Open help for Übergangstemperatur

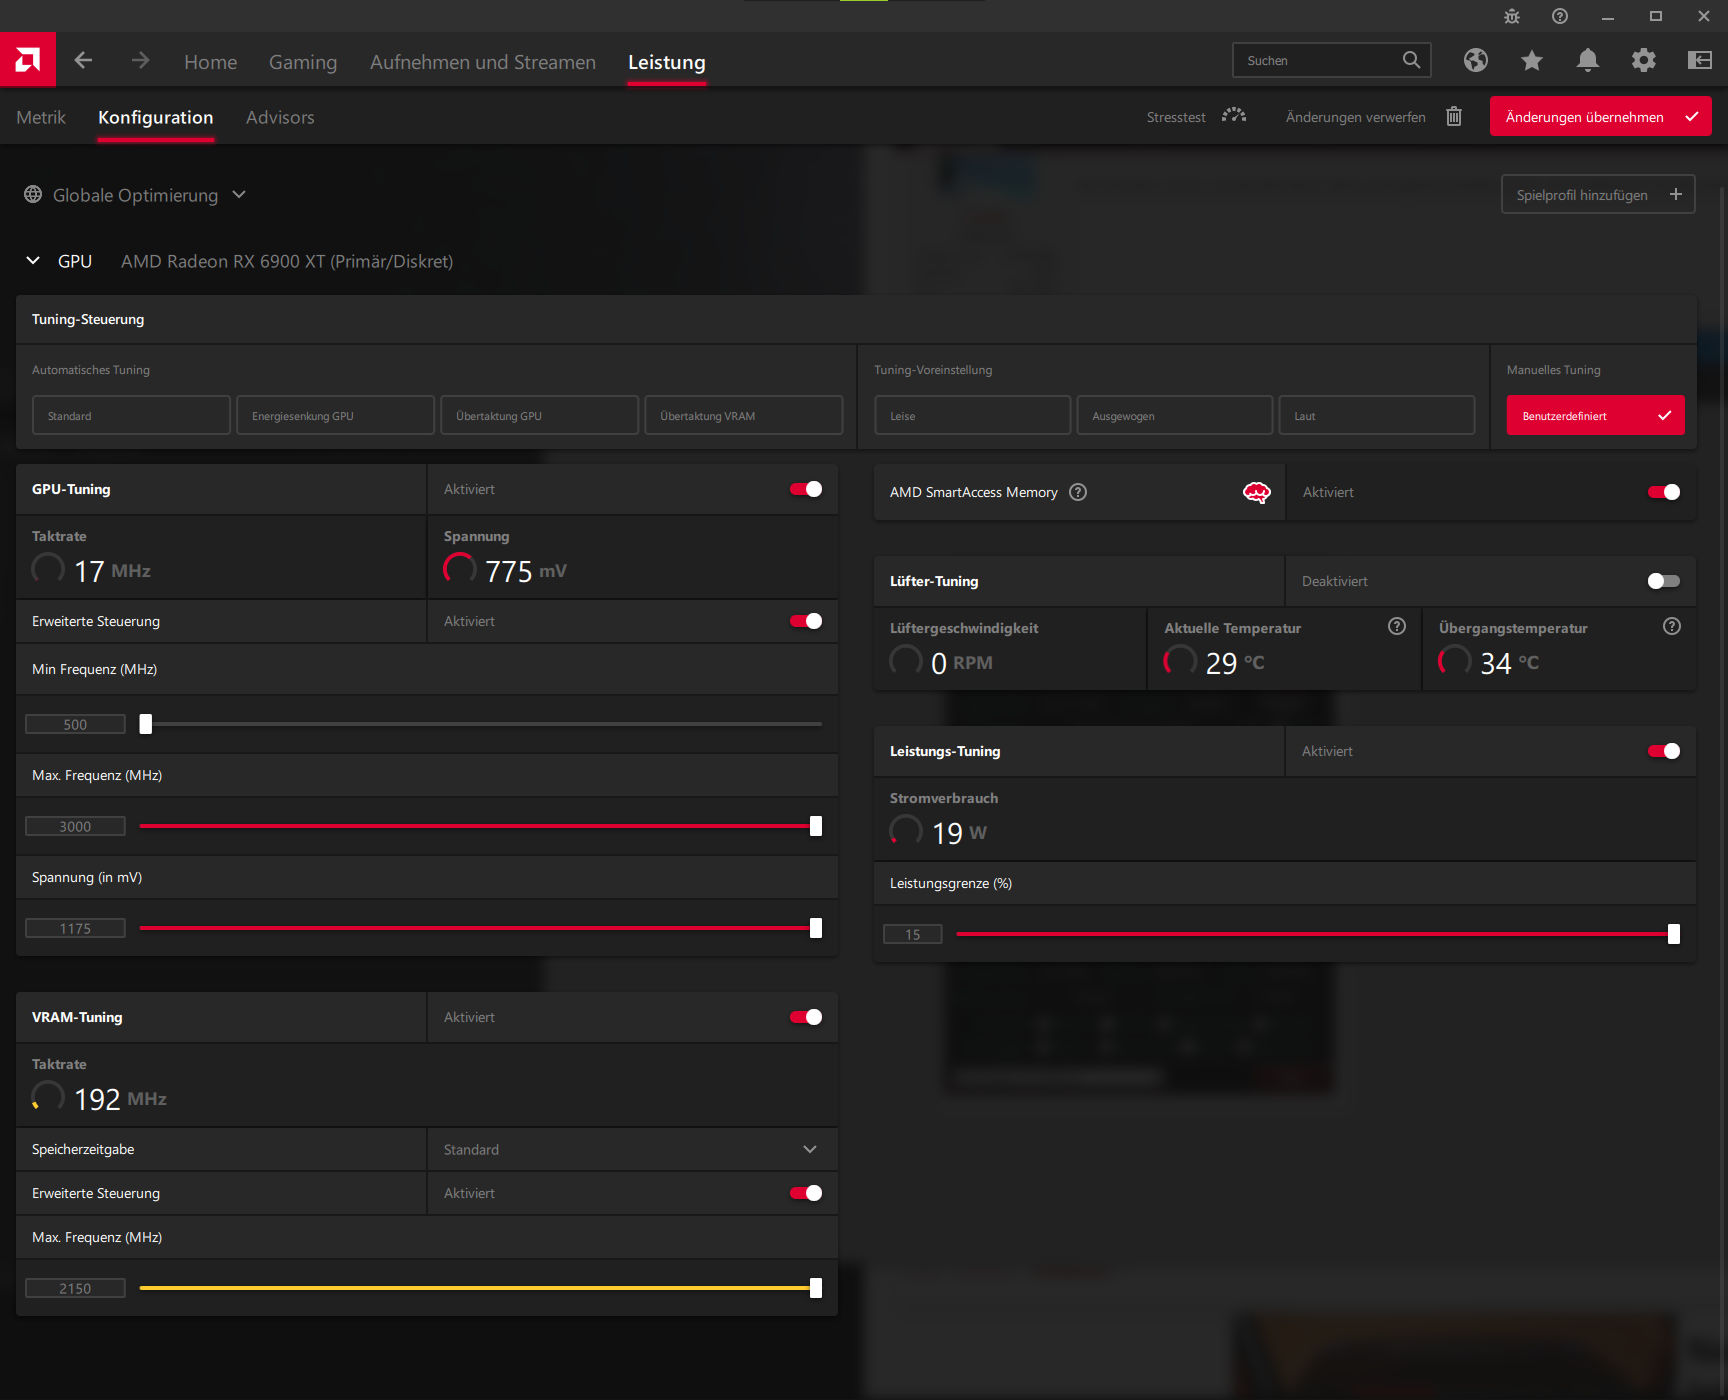point(1672,627)
